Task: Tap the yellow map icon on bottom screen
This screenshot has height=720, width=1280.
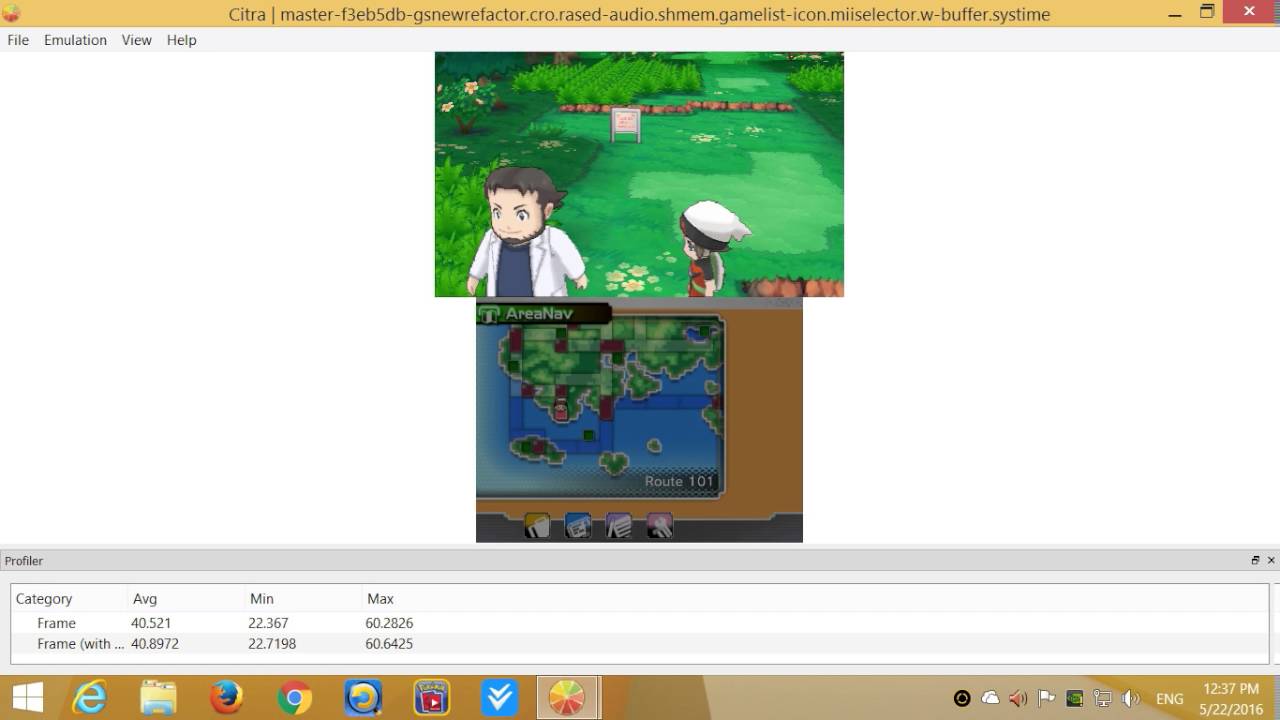Action: point(537,526)
